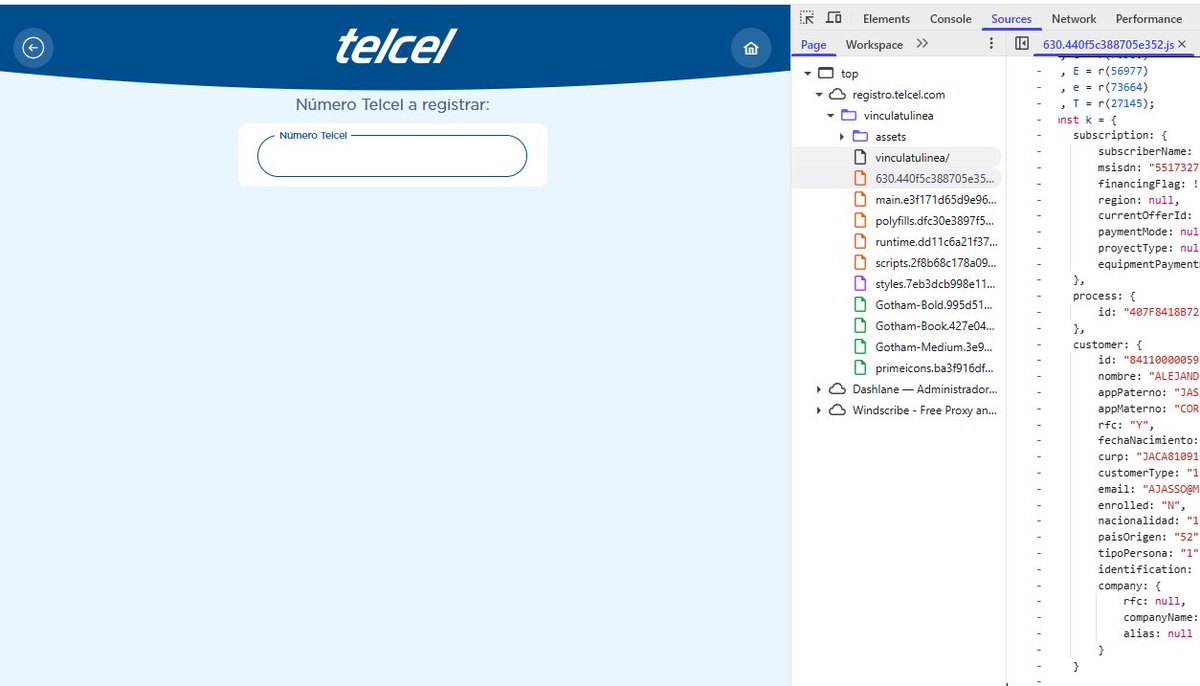1200x686 pixels.
Task: Open the primeicons font file
Action: pyautogui.click(x=935, y=368)
